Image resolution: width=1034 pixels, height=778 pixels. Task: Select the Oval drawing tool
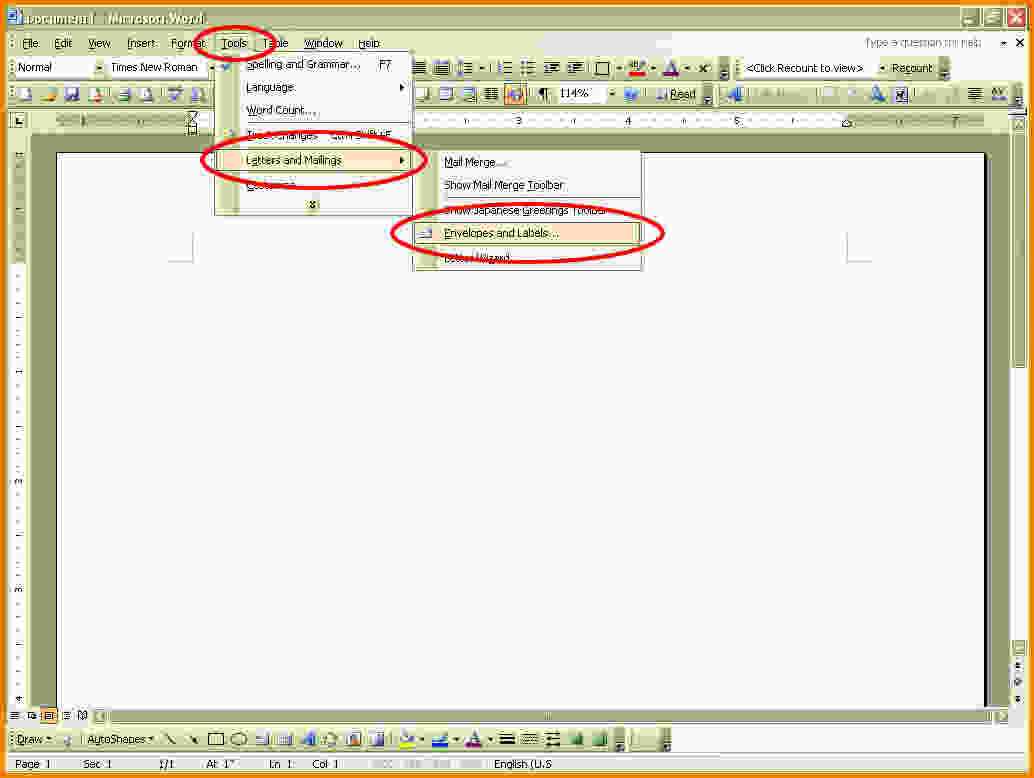point(239,739)
